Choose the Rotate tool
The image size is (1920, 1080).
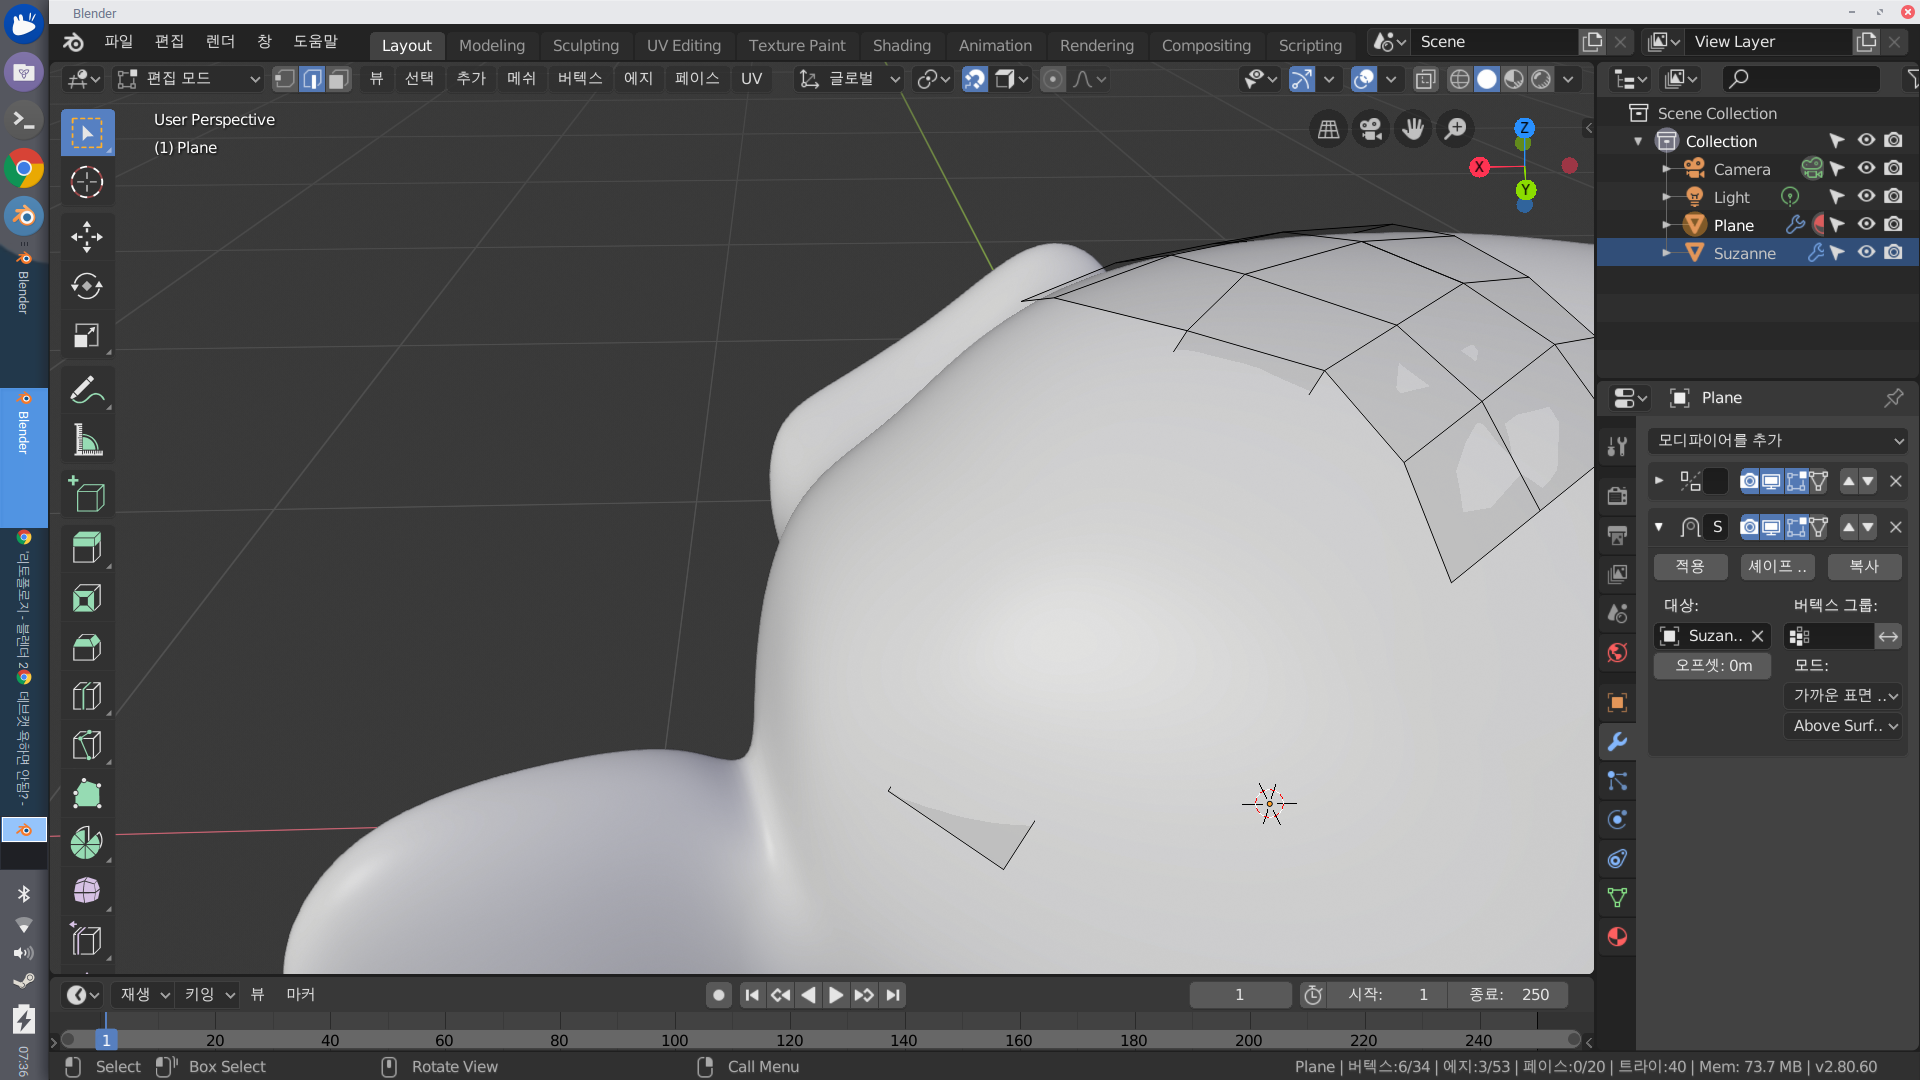point(87,286)
